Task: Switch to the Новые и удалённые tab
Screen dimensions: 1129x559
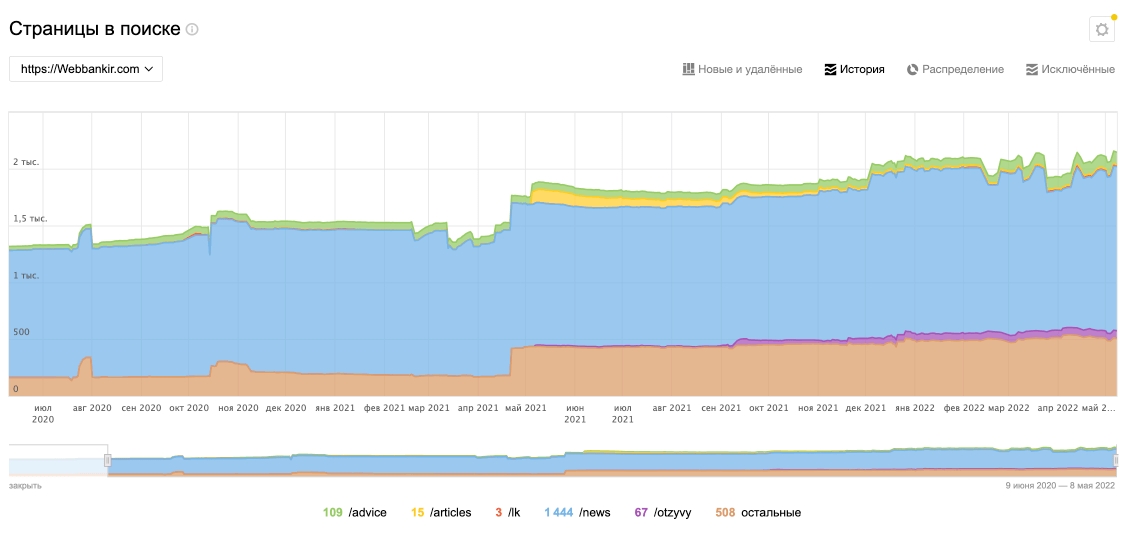Action: (749, 69)
